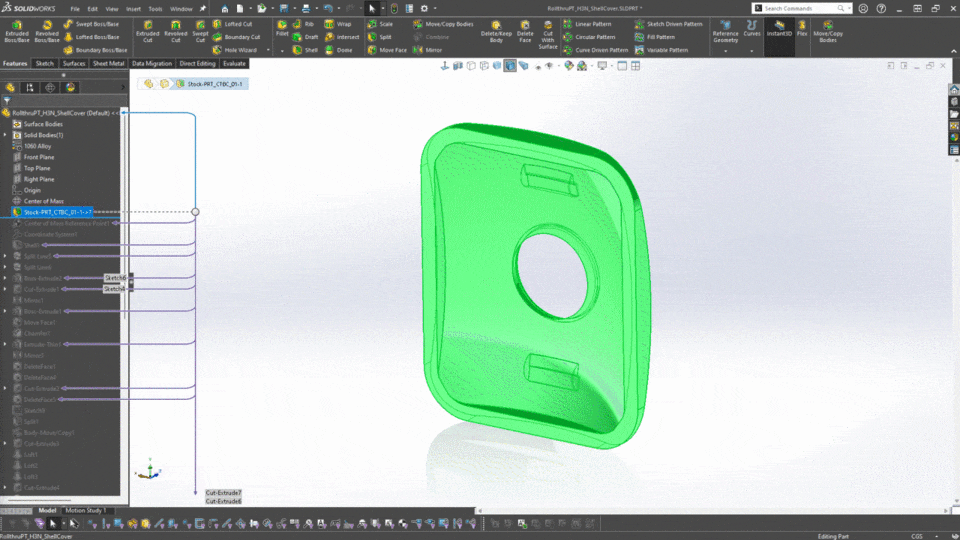
Task: Switch to the Sheet Metal tab
Action: click(108, 63)
